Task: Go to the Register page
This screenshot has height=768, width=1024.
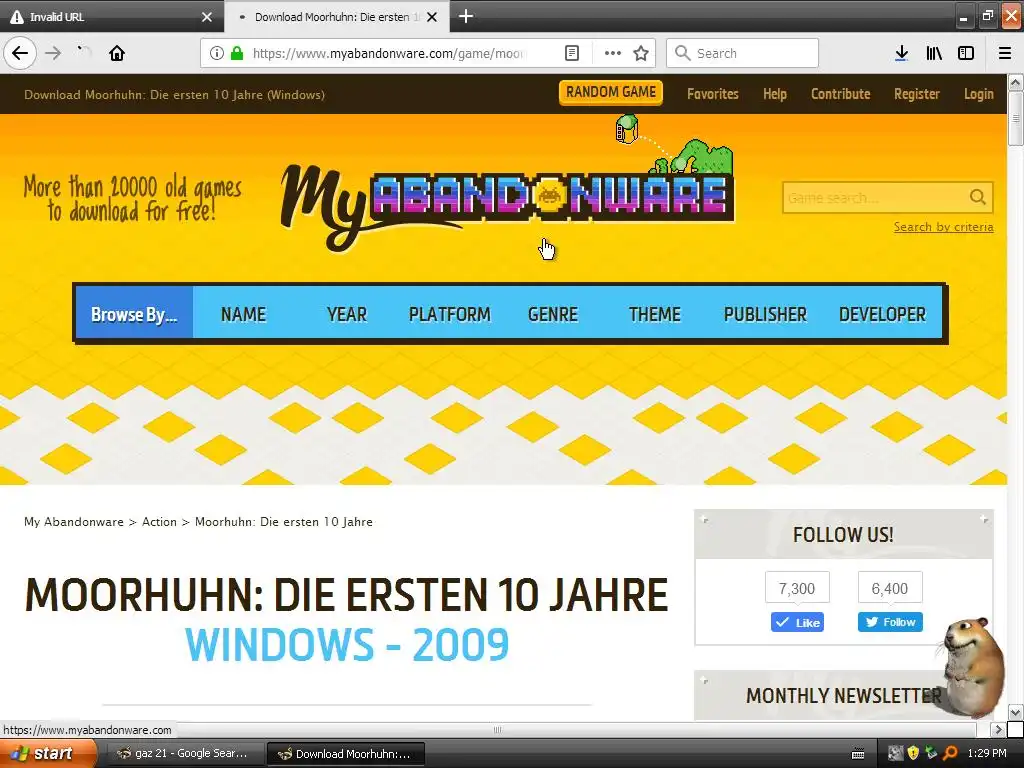Action: [917, 94]
